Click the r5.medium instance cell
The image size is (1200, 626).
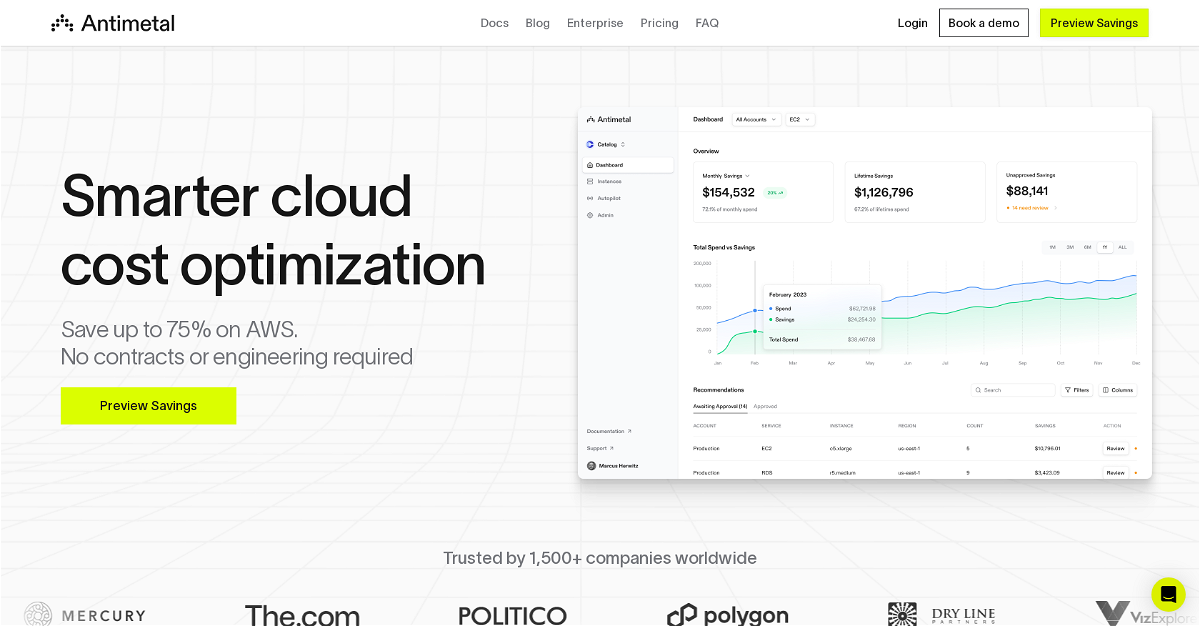[841, 472]
